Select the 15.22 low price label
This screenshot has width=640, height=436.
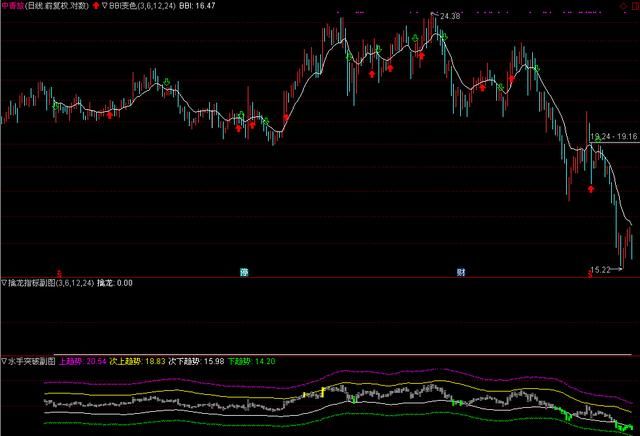pyautogui.click(x=600, y=269)
